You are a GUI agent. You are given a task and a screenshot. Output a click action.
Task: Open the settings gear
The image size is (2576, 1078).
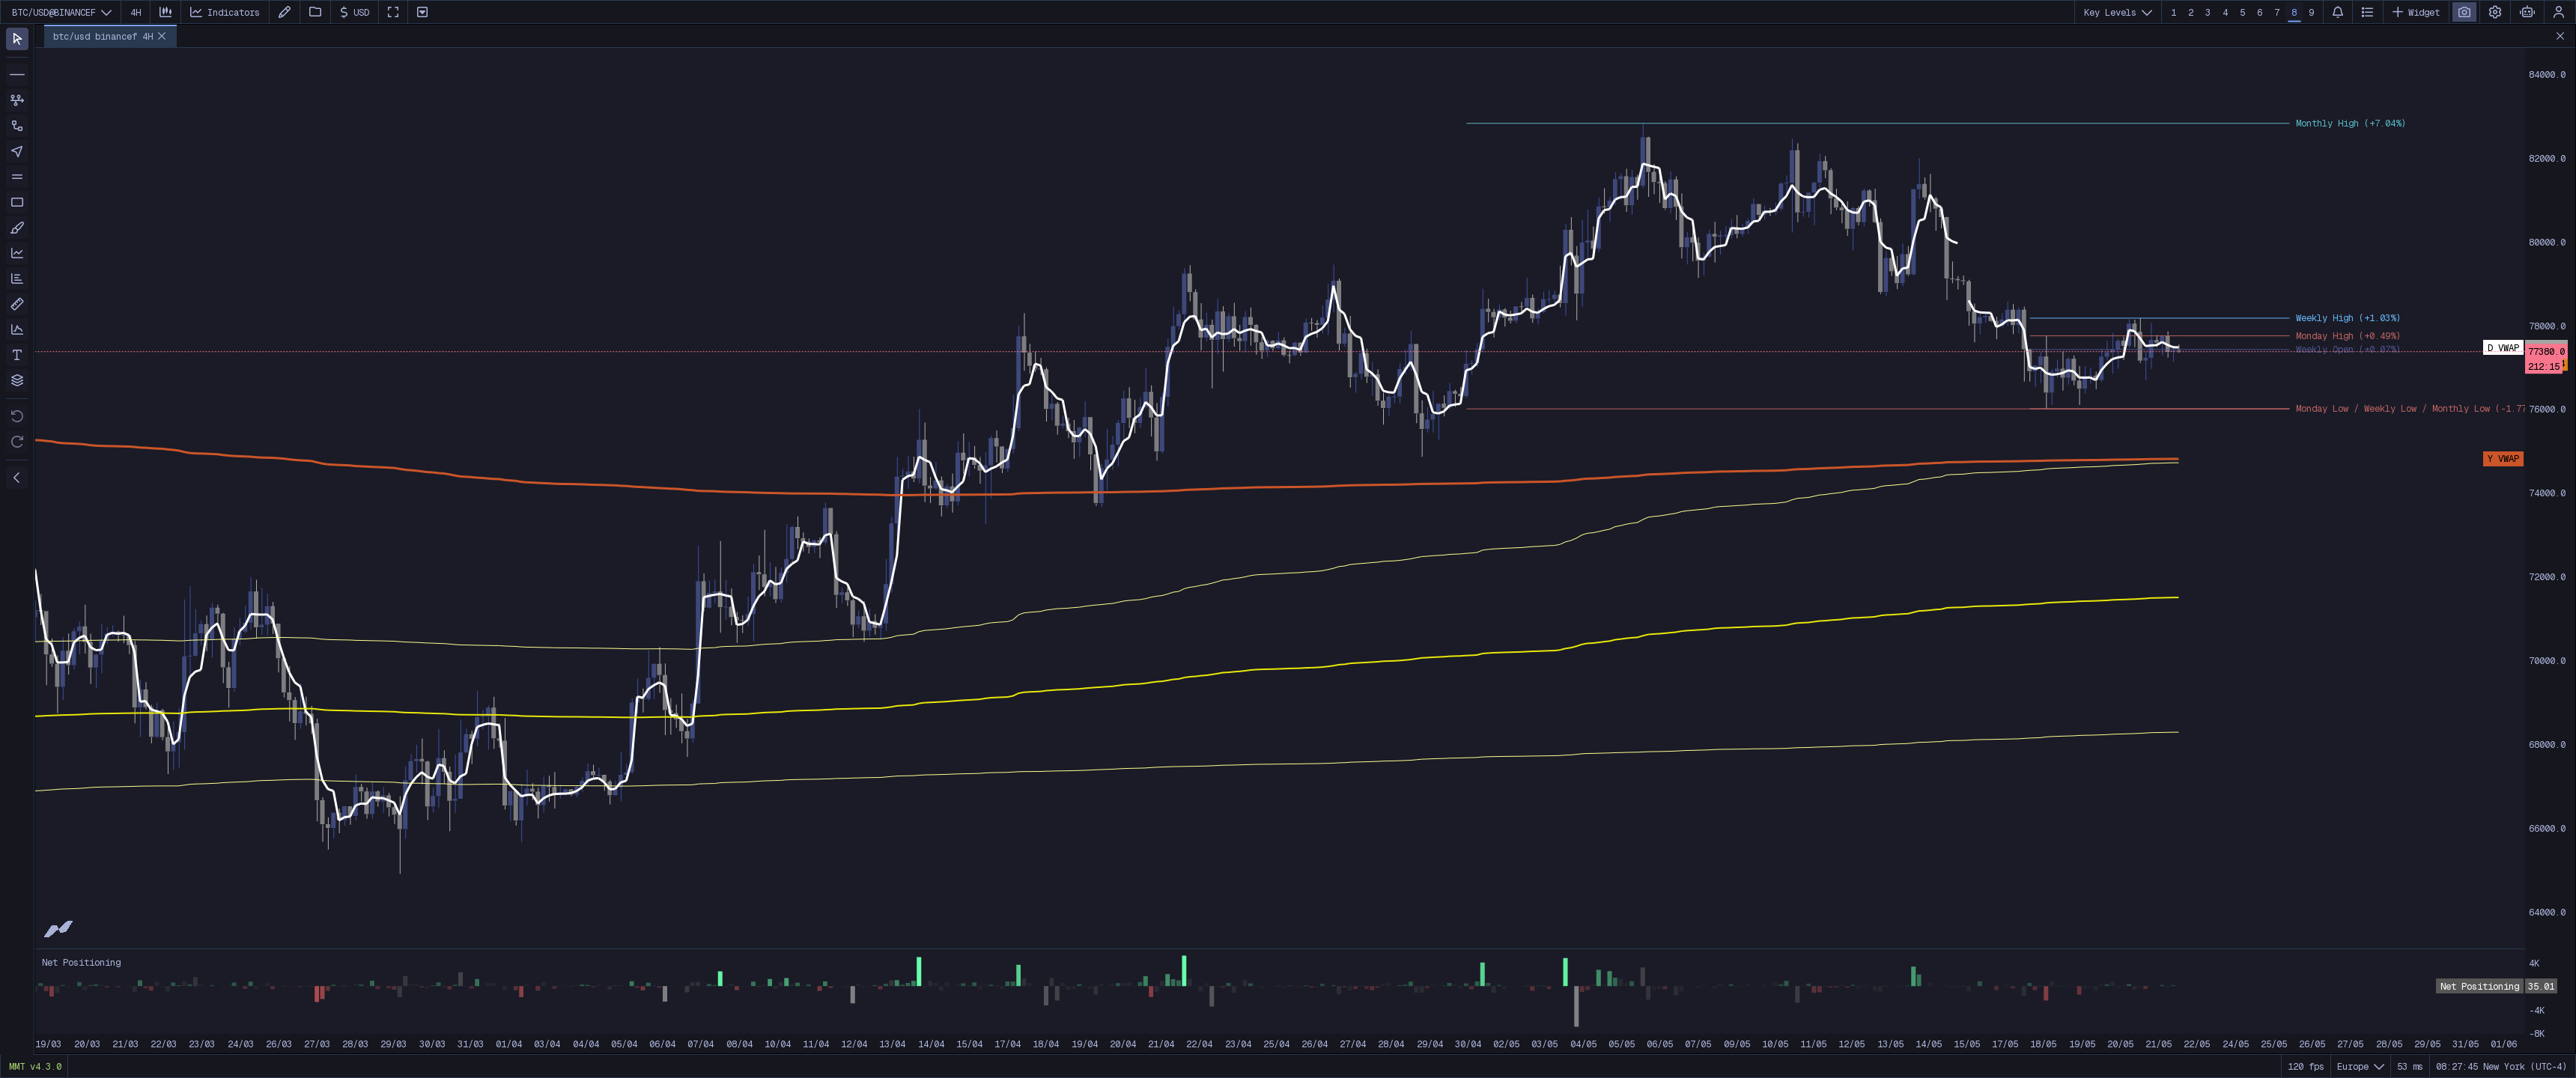2495,12
